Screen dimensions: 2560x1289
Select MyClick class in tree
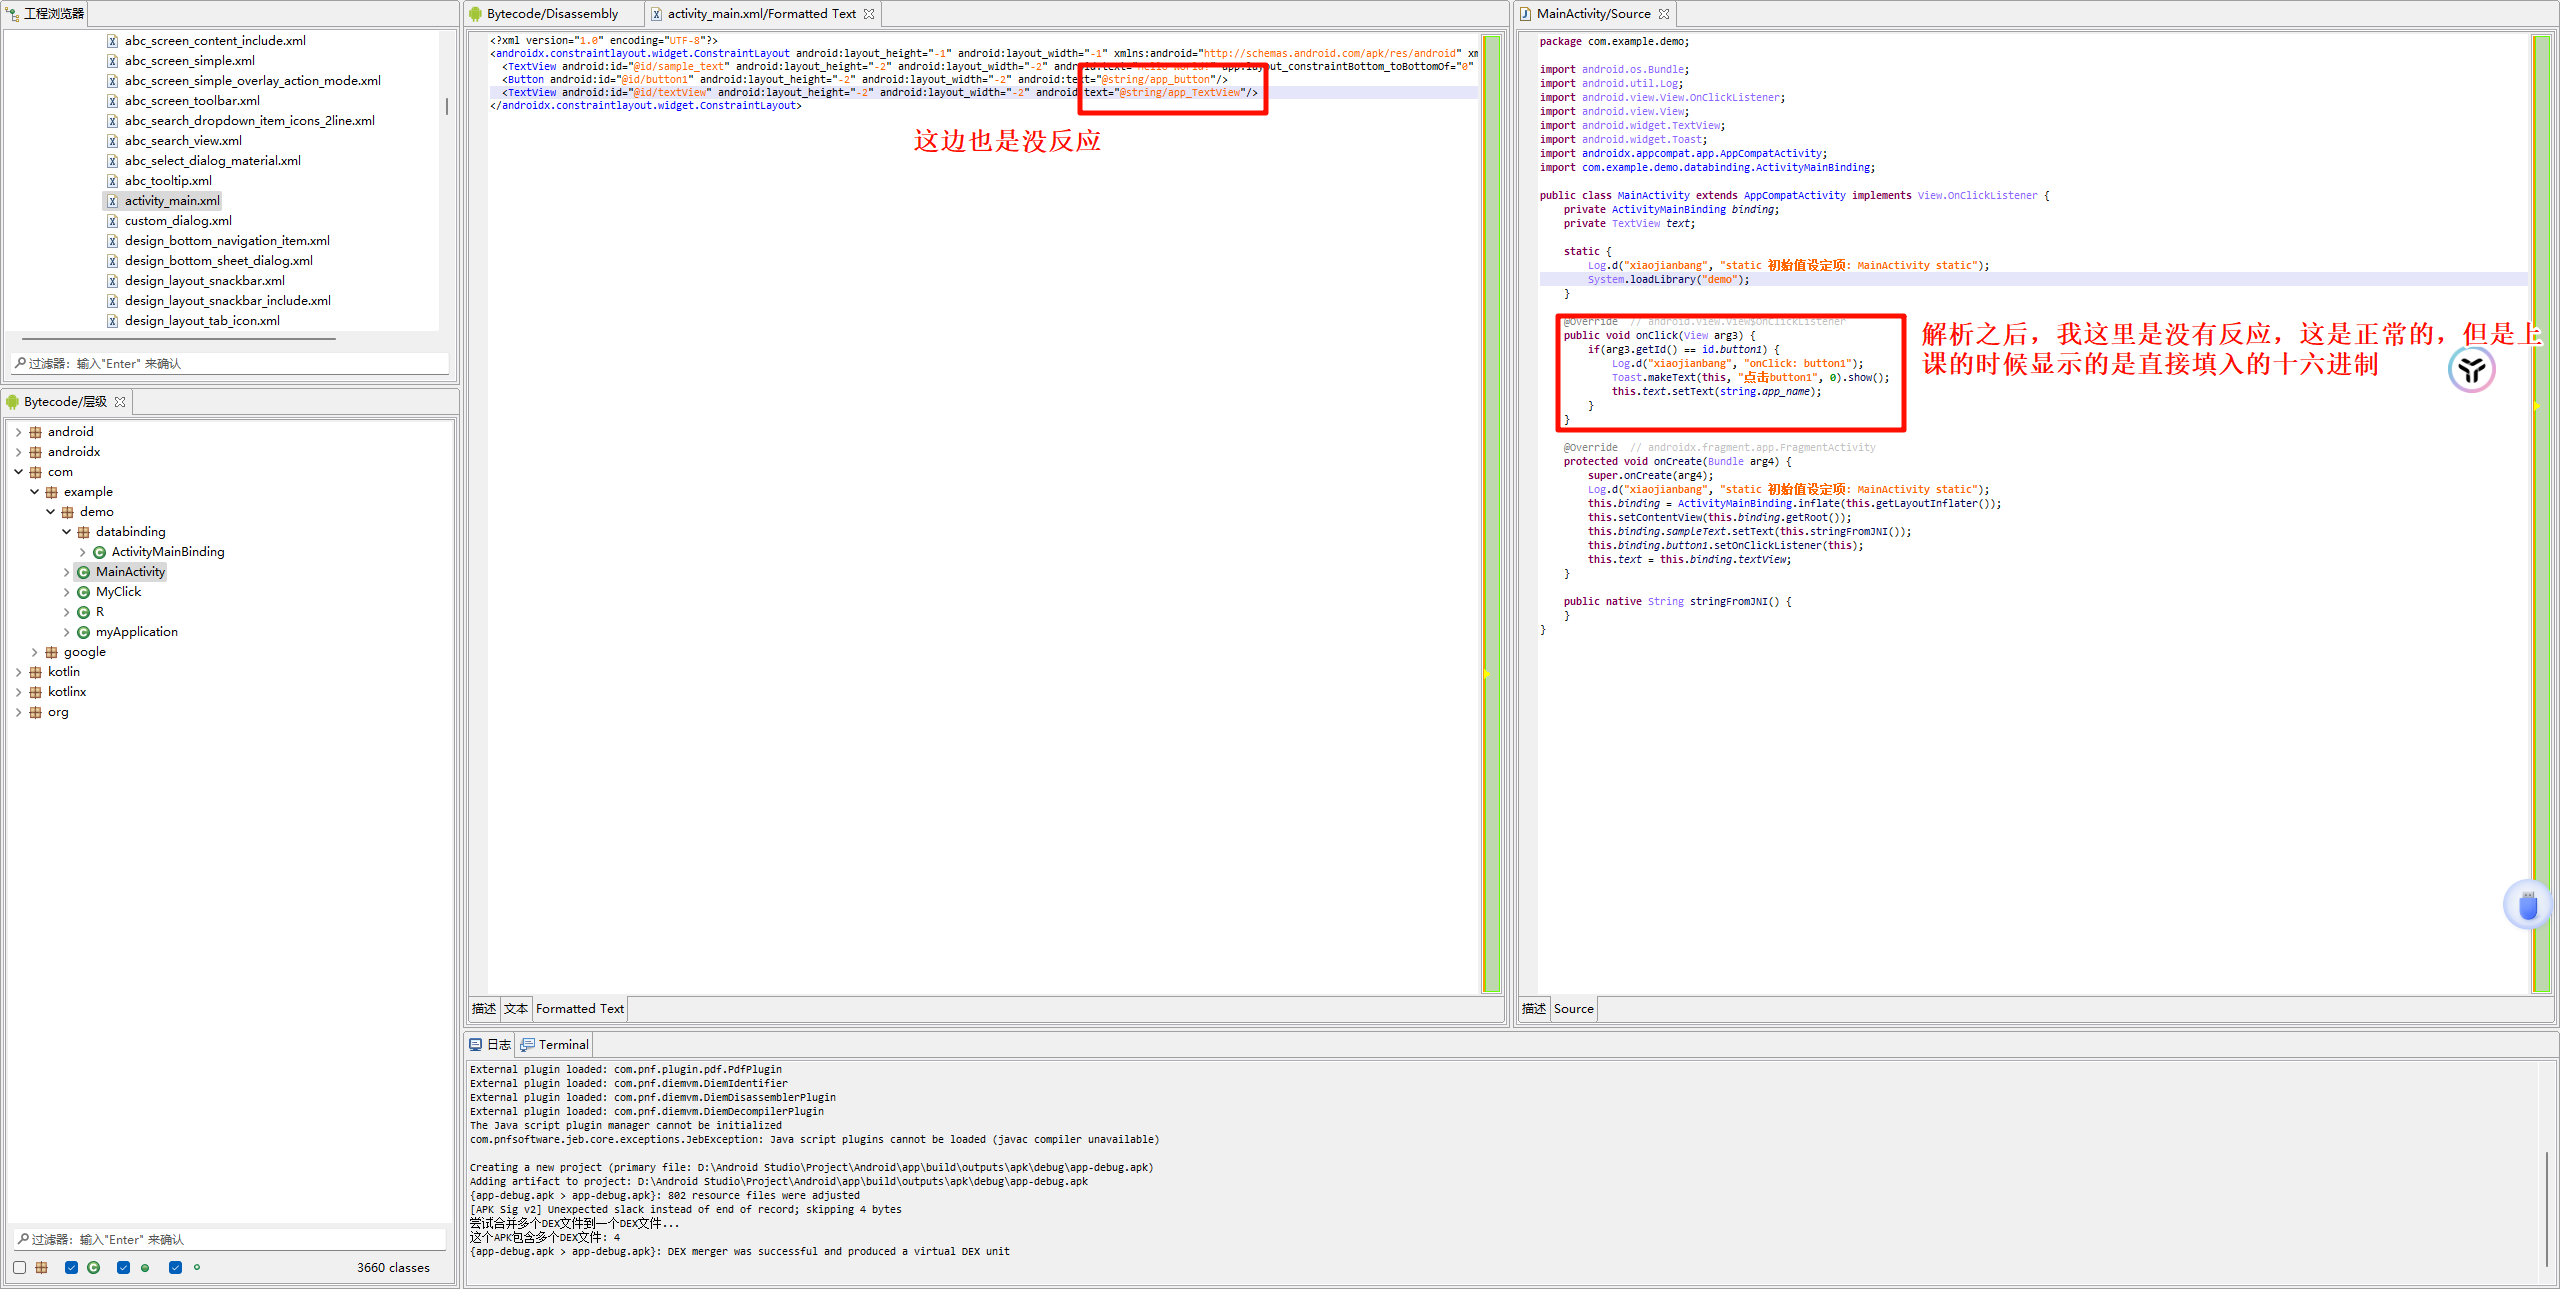coord(118,592)
